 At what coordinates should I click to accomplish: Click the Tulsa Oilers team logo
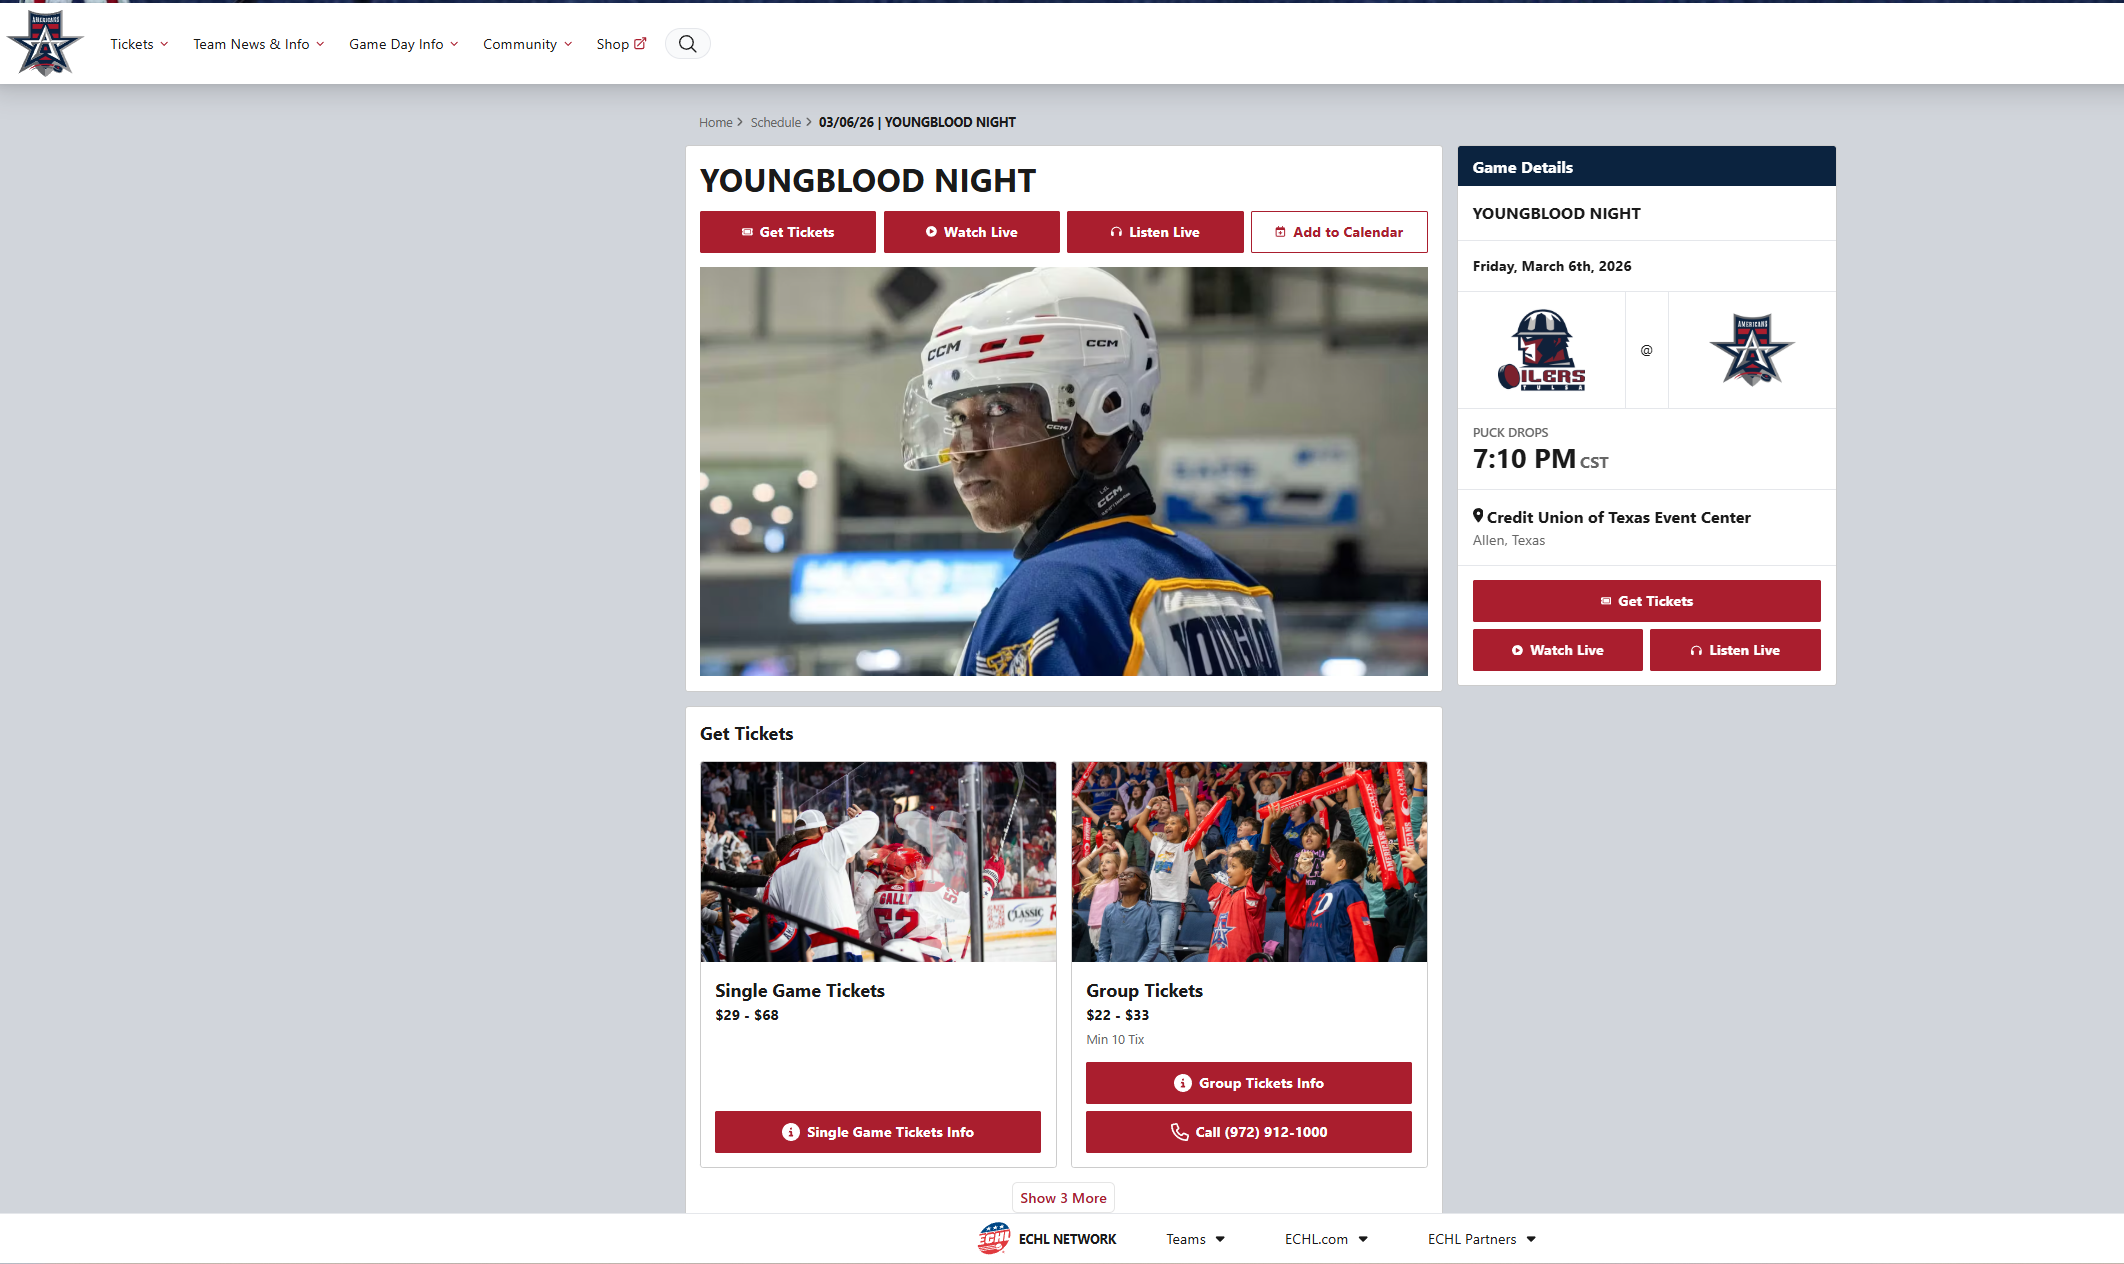(x=1541, y=350)
